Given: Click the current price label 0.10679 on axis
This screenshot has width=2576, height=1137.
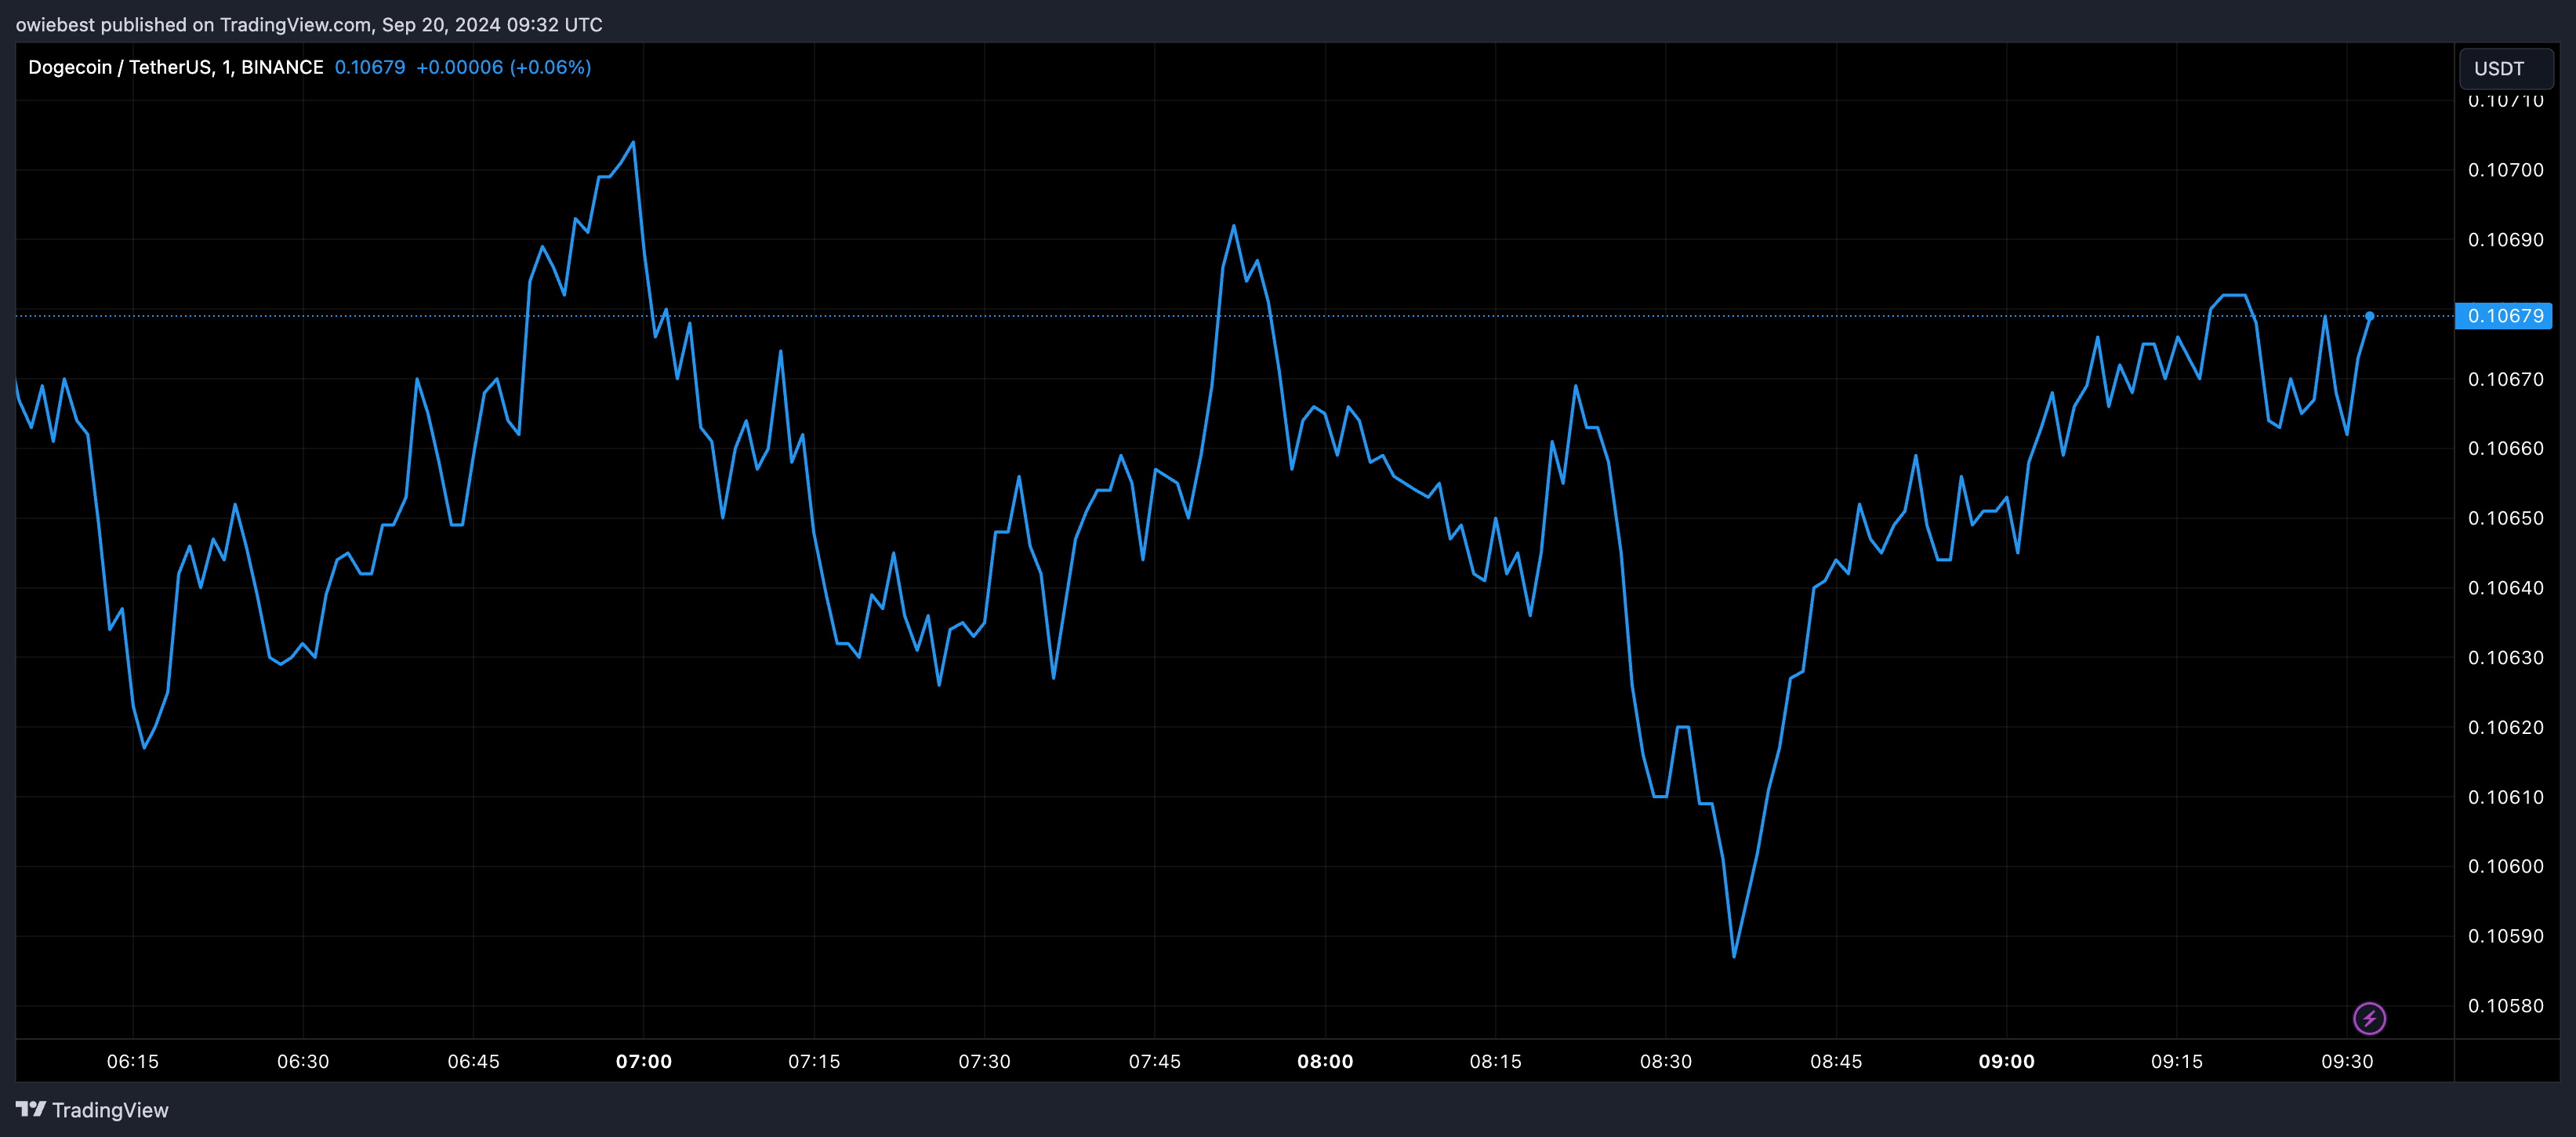Looking at the screenshot, I should pos(2504,316).
